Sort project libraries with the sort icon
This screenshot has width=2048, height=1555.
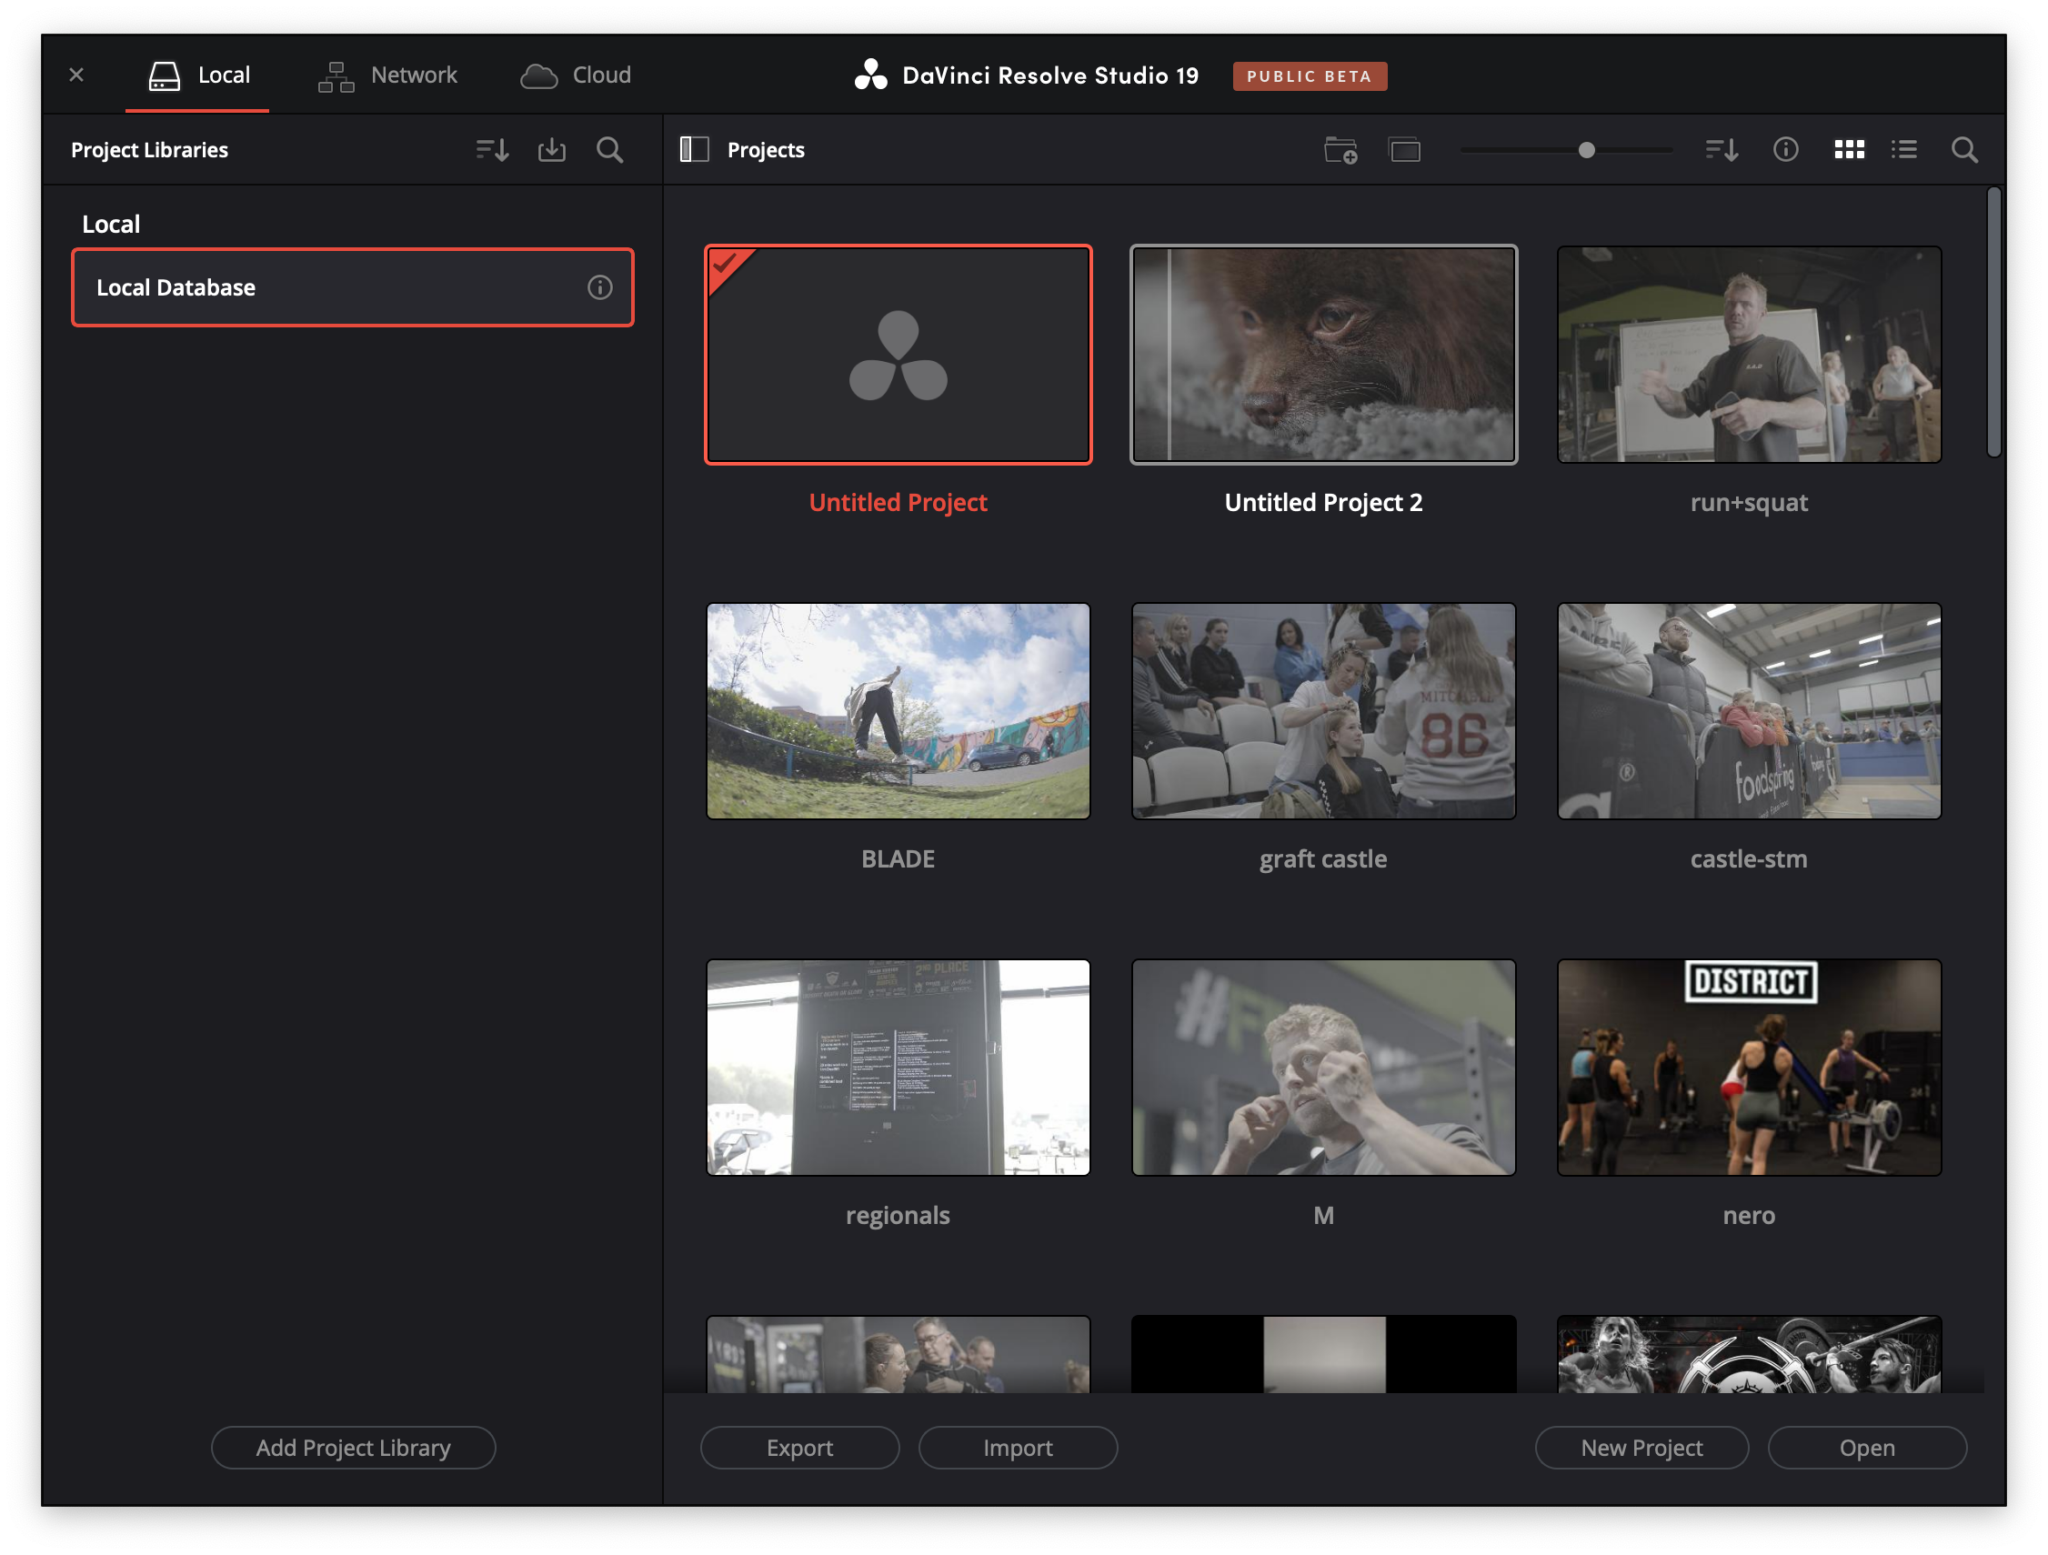click(492, 150)
